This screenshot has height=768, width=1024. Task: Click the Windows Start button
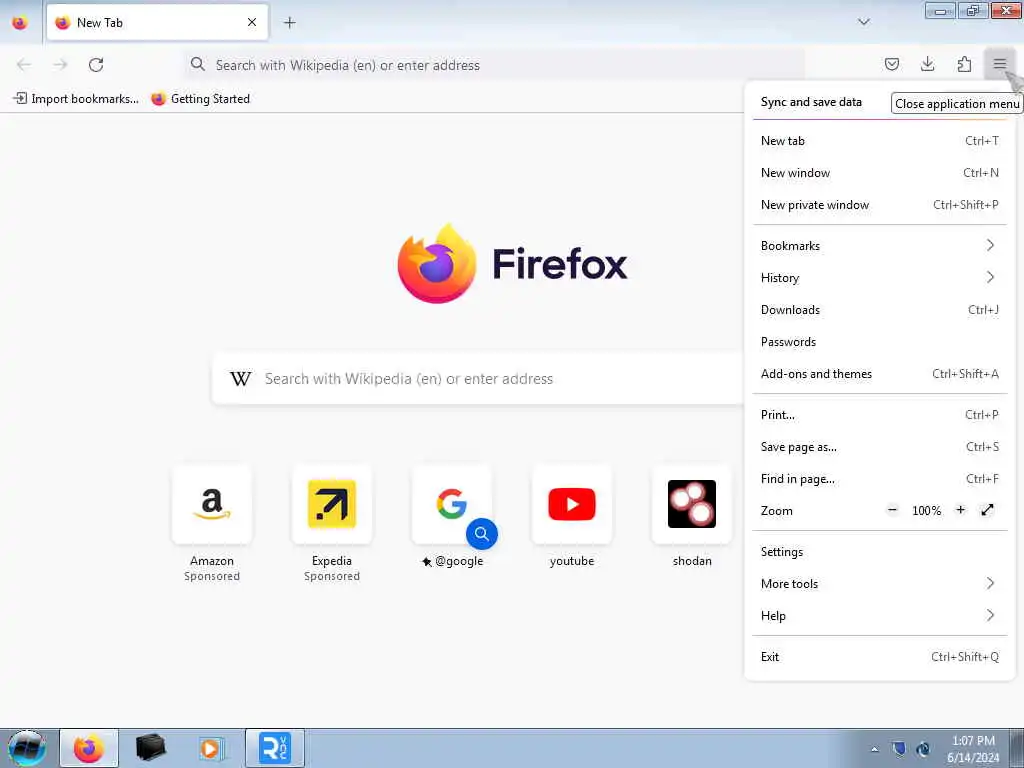coord(27,748)
